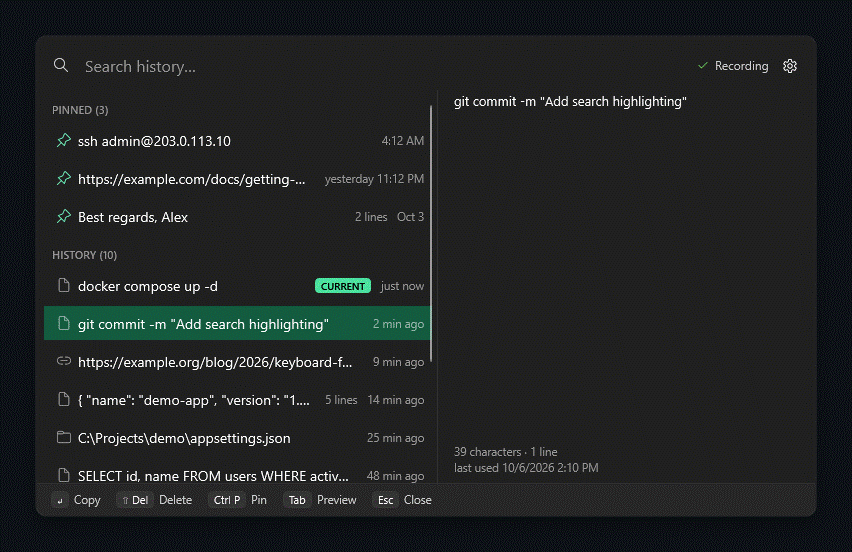Viewport: 852px width, 552px height.
Task: Click the 25 min ago timestamp
Action: (x=396, y=438)
